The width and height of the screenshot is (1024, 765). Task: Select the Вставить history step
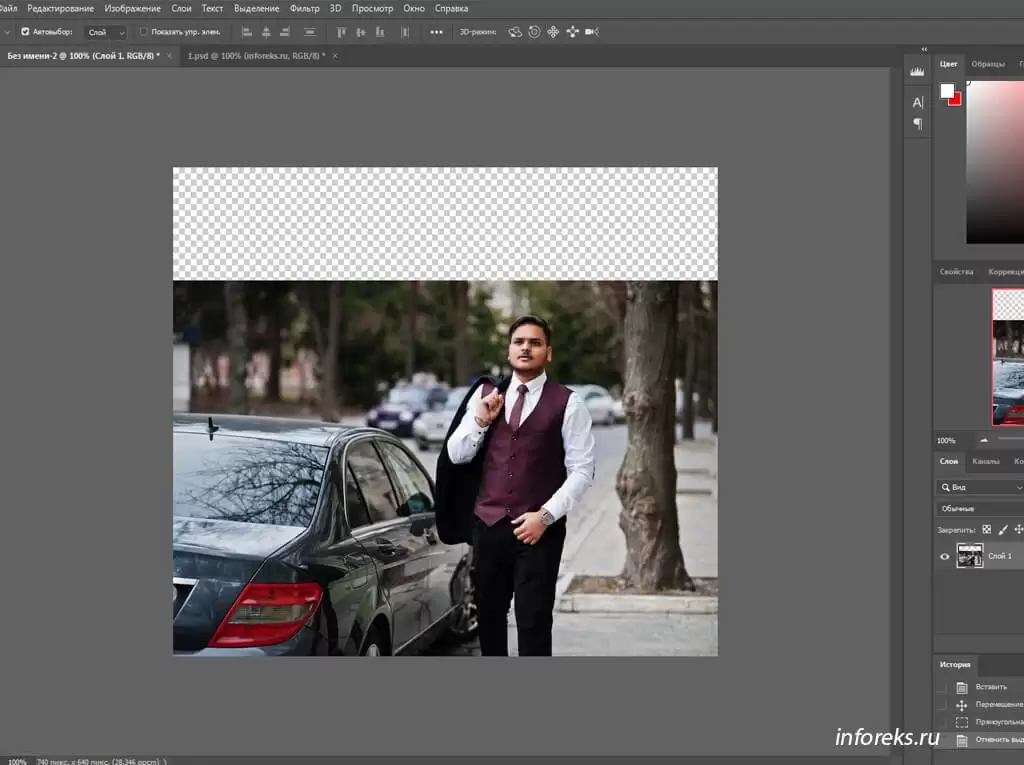[x=991, y=687]
